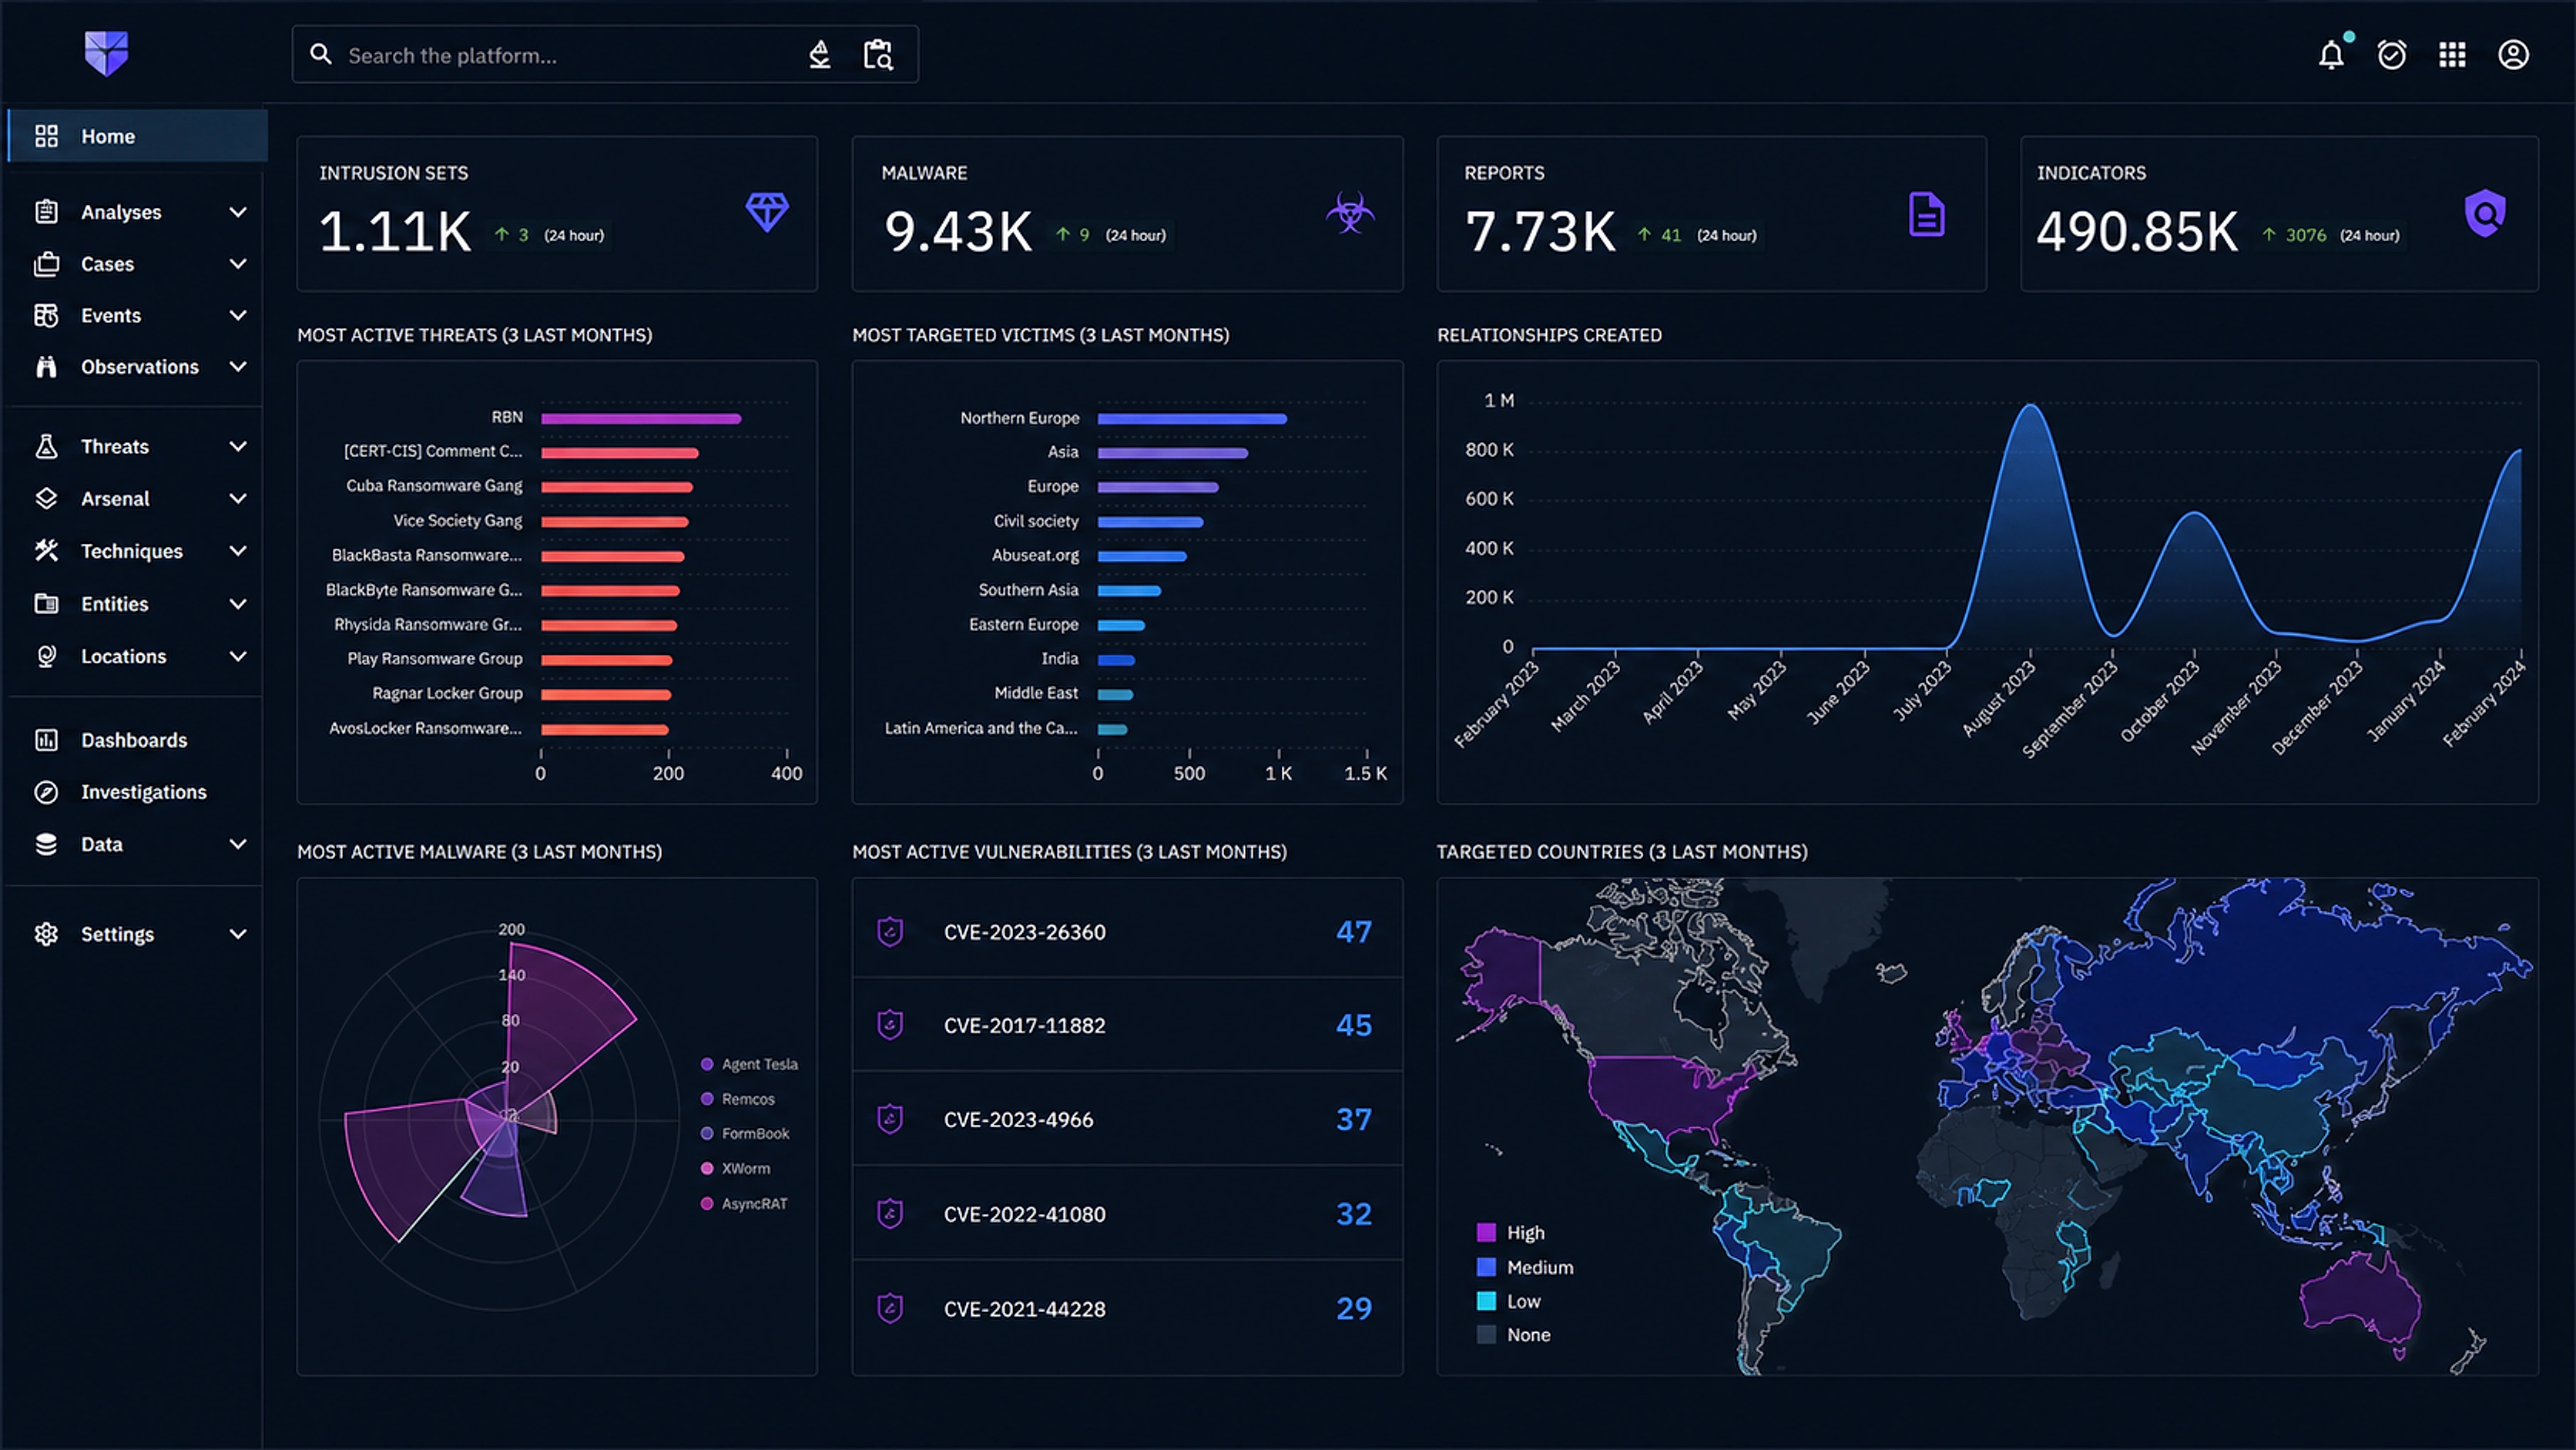
Task: Click the Observations binoculars icon
Action: coord(46,367)
